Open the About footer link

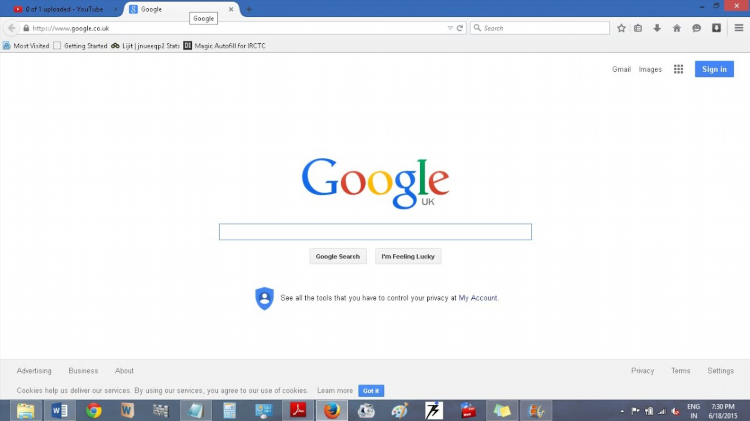tap(124, 371)
